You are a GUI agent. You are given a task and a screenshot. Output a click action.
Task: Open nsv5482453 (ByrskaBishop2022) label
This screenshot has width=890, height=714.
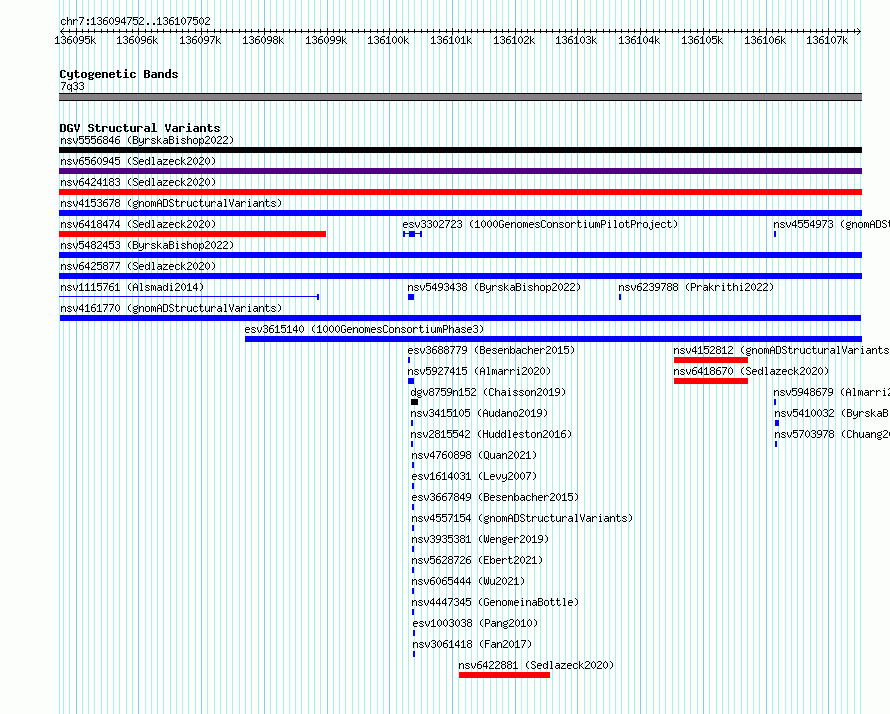coord(147,245)
